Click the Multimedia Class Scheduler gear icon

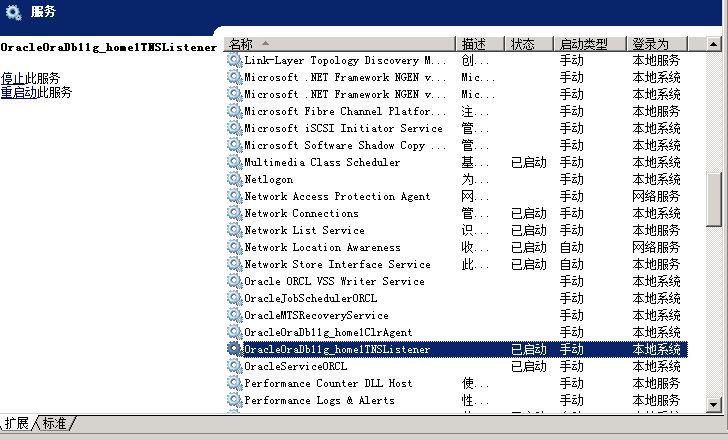click(x=235, y=162)
